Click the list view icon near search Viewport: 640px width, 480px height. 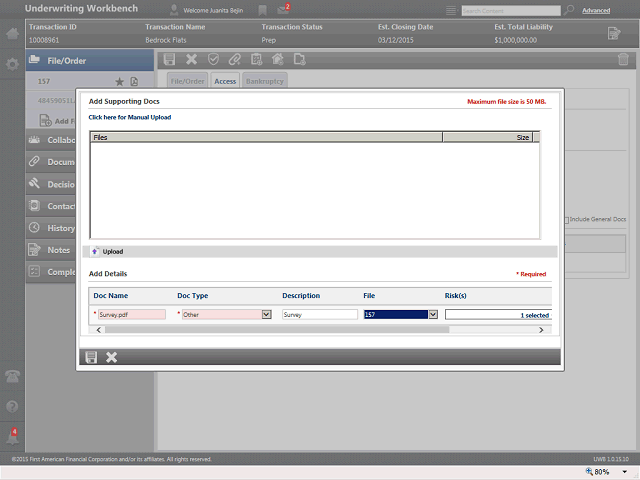coord(451,11)
